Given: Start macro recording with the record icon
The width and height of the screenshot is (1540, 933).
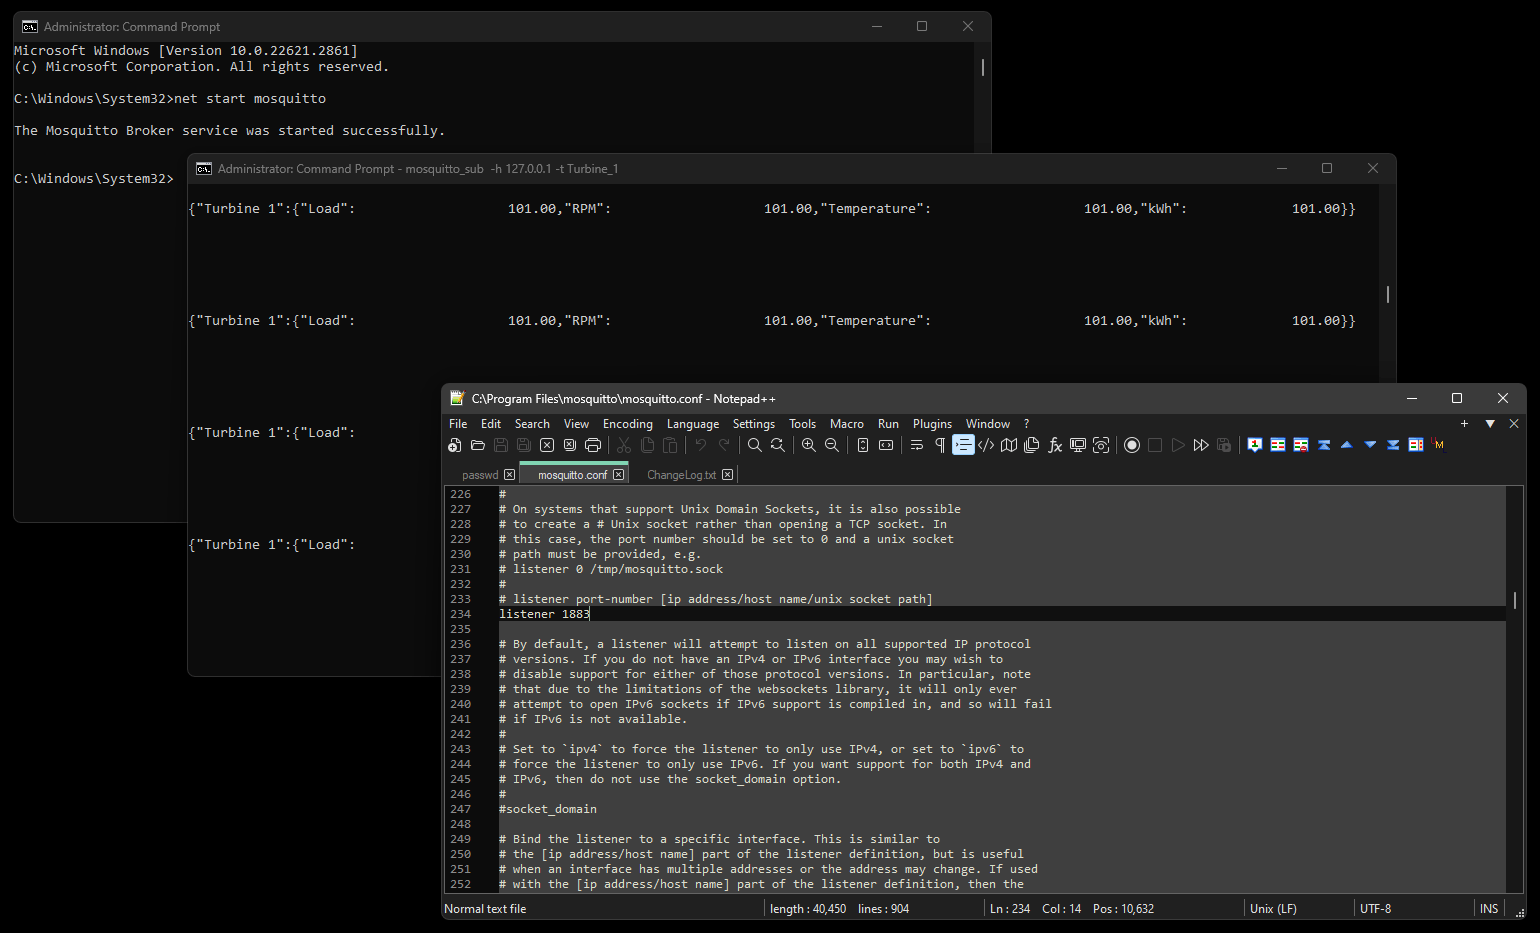Looking at the screenshot, I should coord(1132,445).
